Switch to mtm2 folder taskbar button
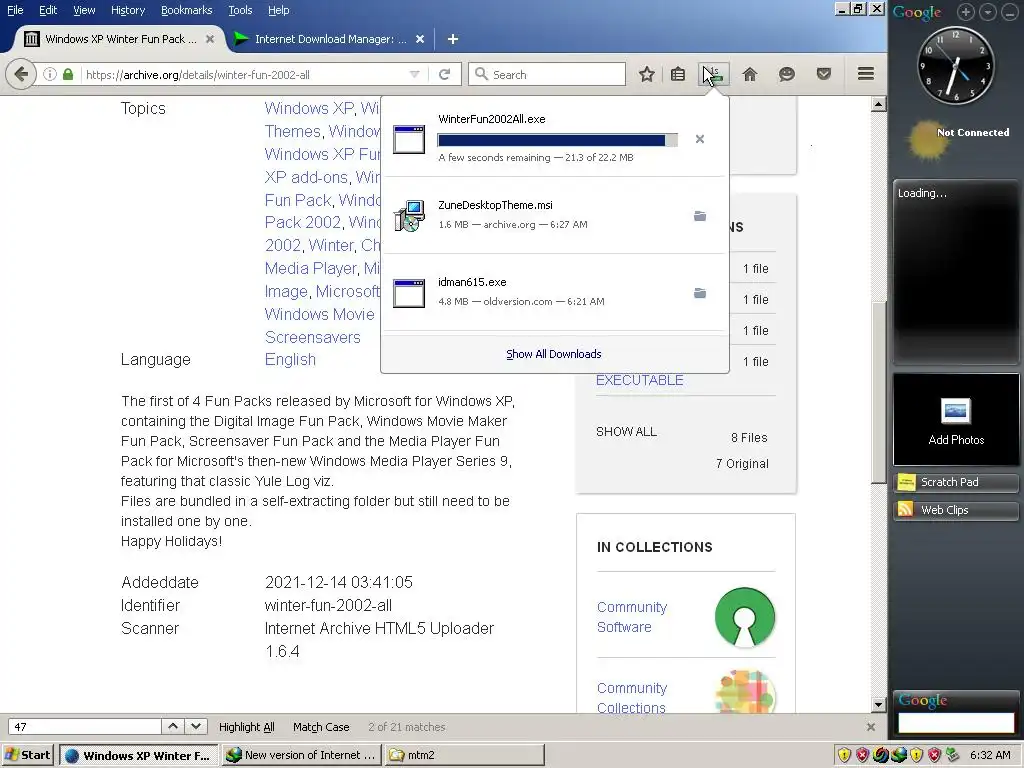1024x768 pixels. pos(464,755)
